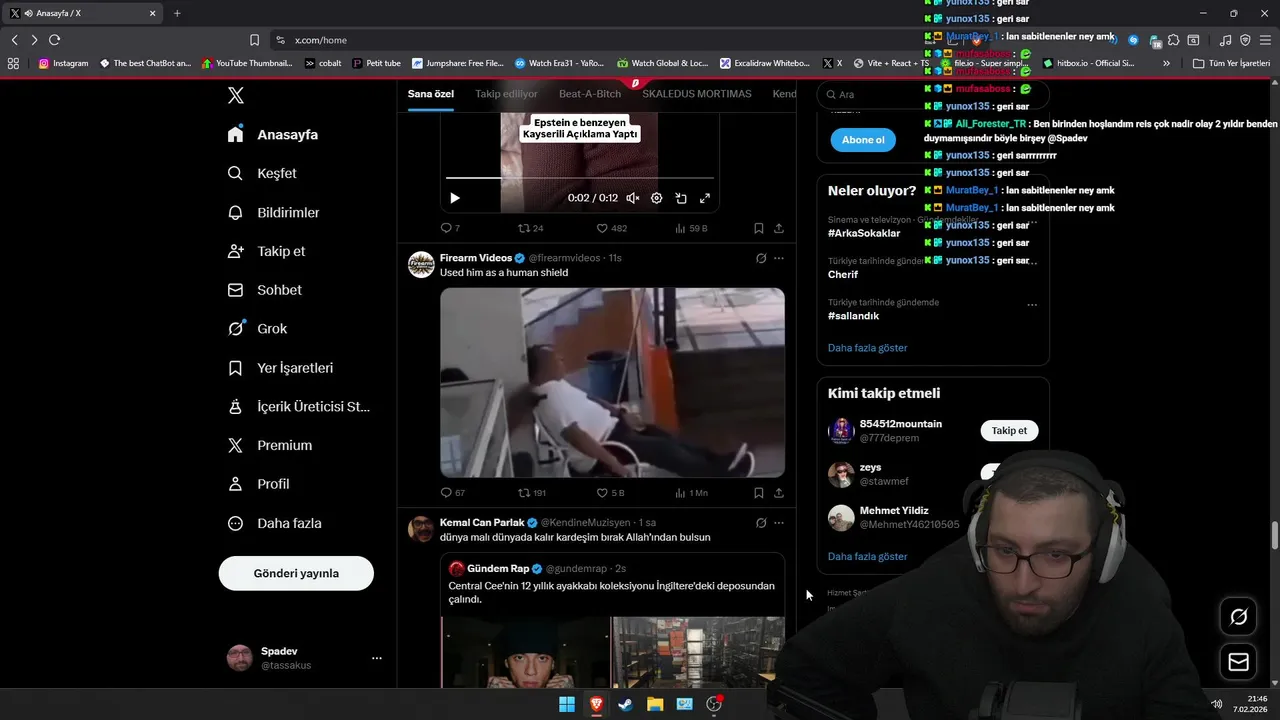Open account menu dots next to Spadev

pyautogui.click(x=377, y=658)
